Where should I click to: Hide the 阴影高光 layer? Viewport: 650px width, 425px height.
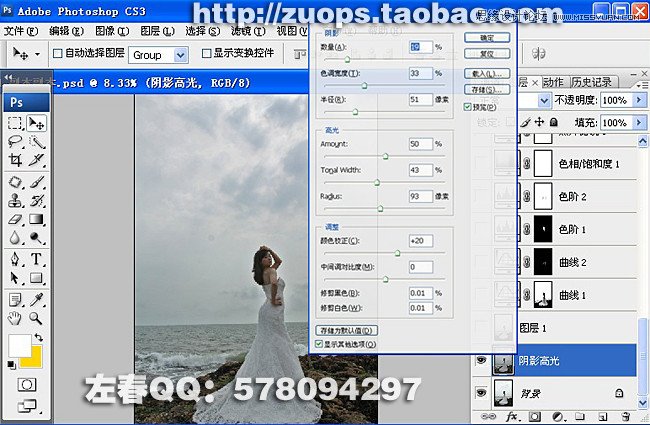click(x=481, y=360)
